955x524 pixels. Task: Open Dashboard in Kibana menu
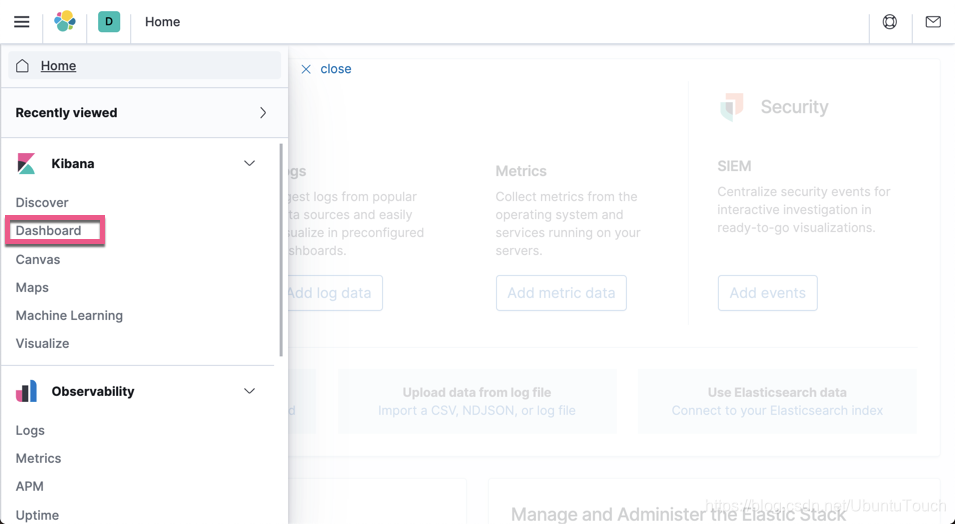pos(49,230)
